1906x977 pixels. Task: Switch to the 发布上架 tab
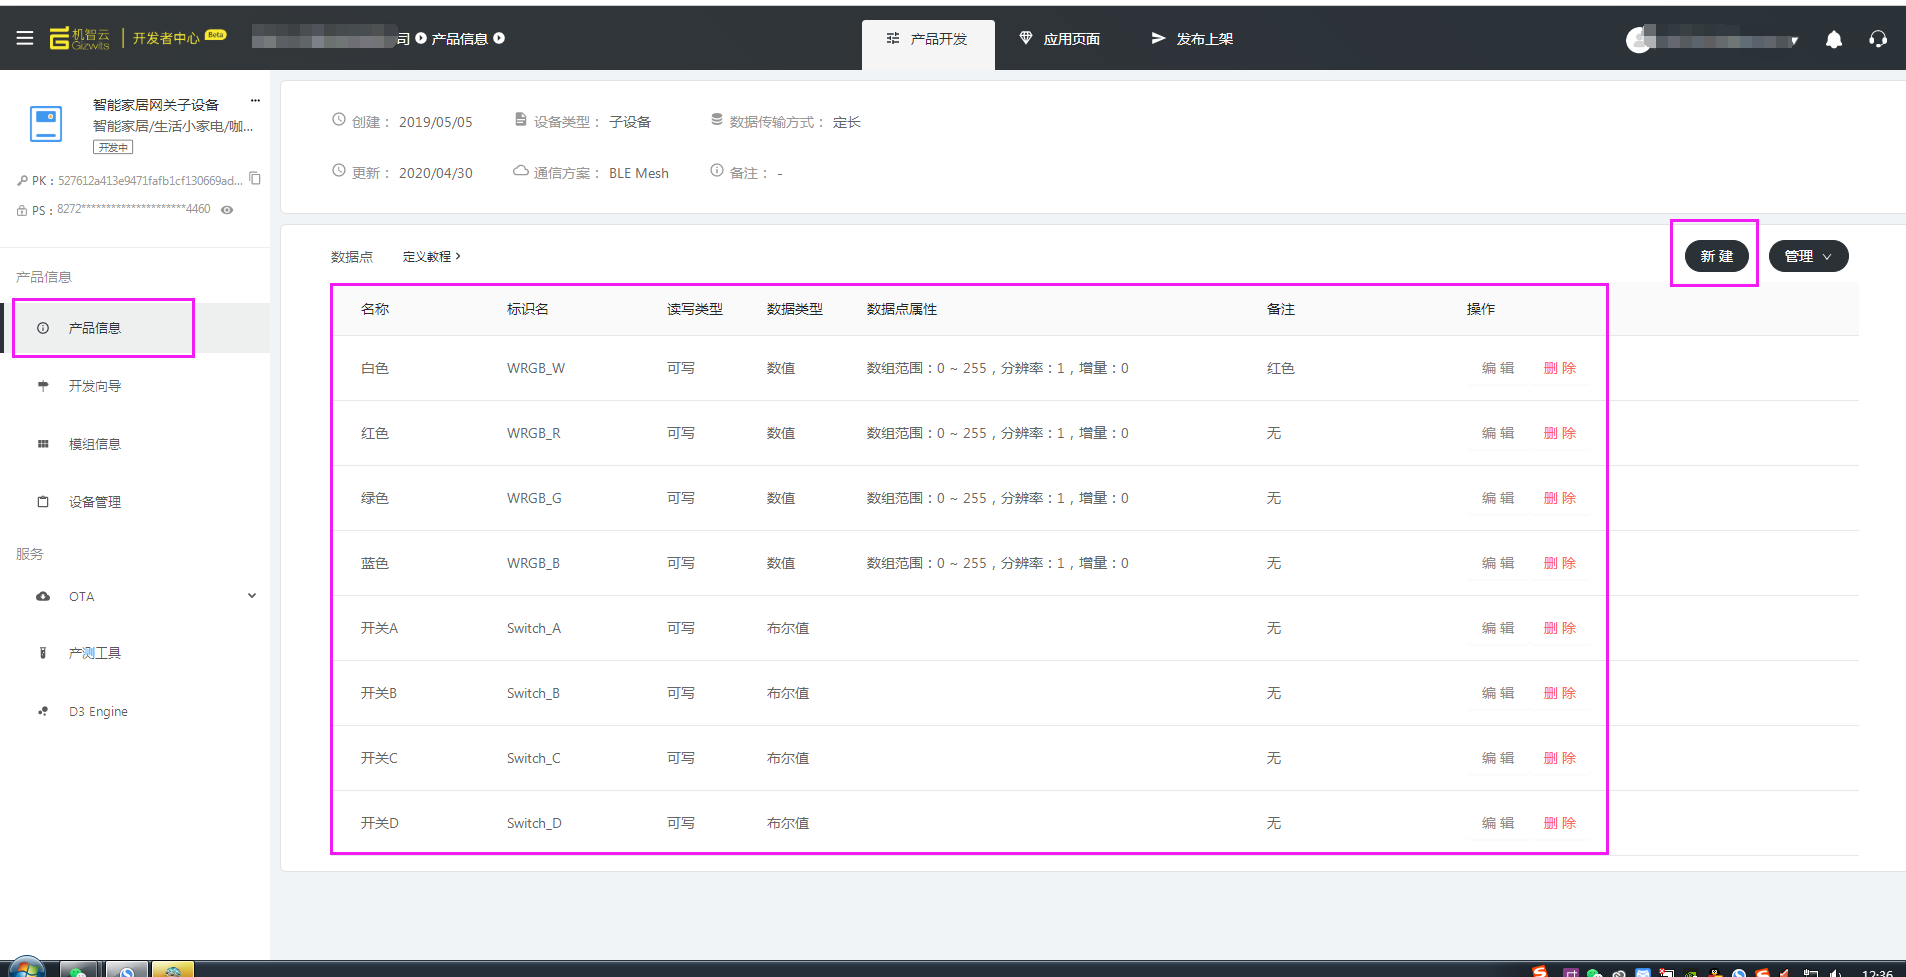[1193, 39]
